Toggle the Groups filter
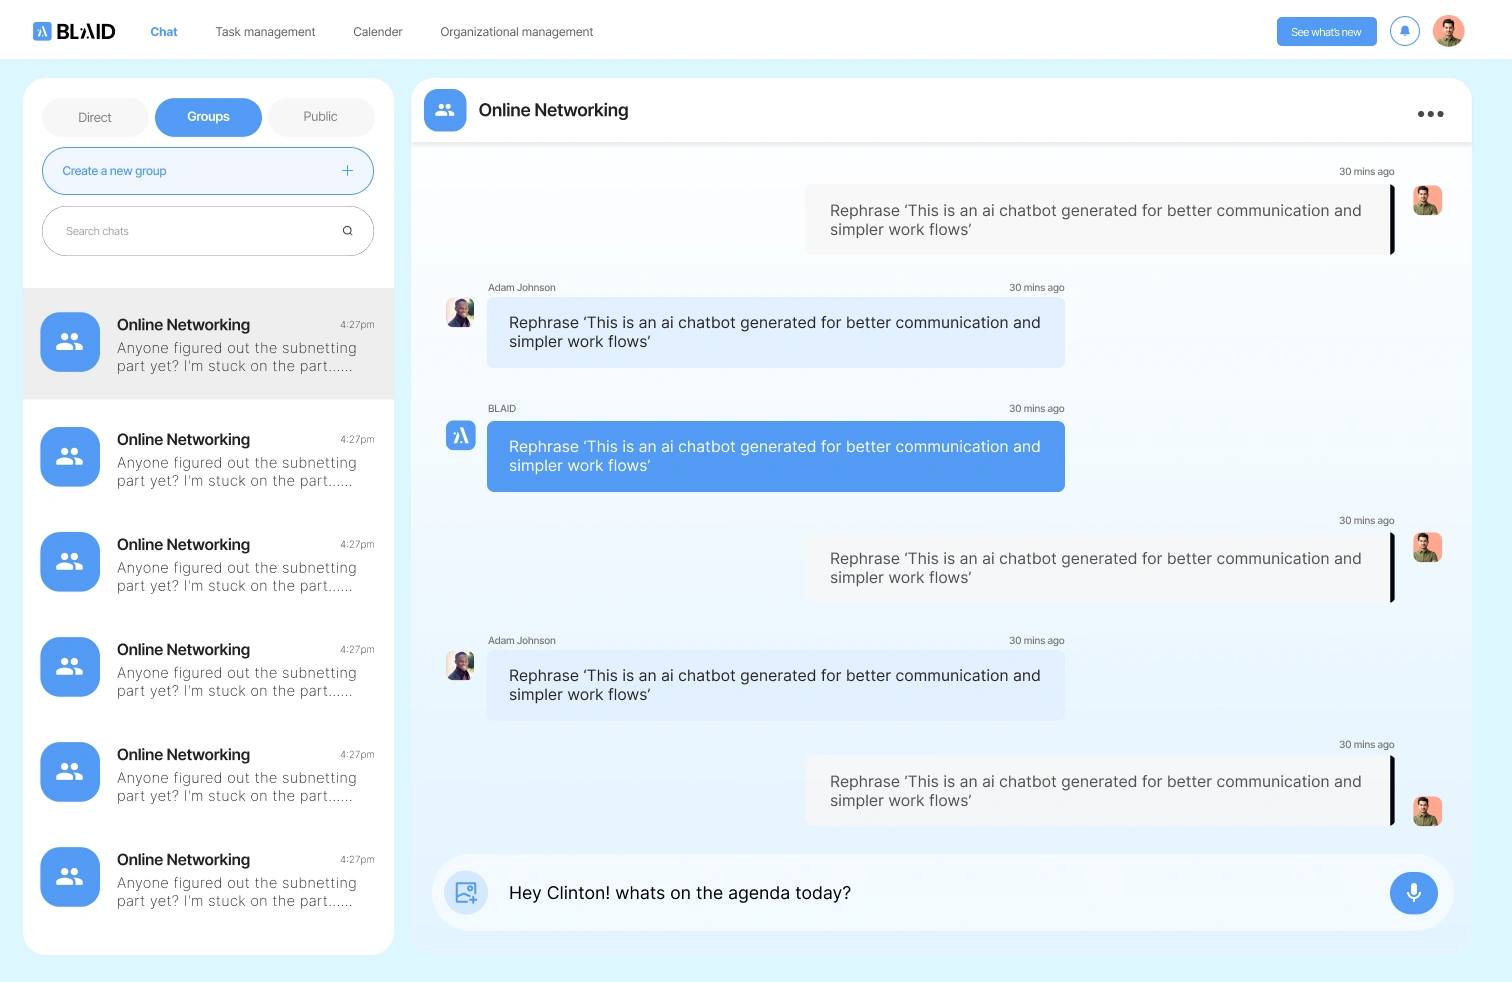The image size is (1512, 982). pos(208,117)
